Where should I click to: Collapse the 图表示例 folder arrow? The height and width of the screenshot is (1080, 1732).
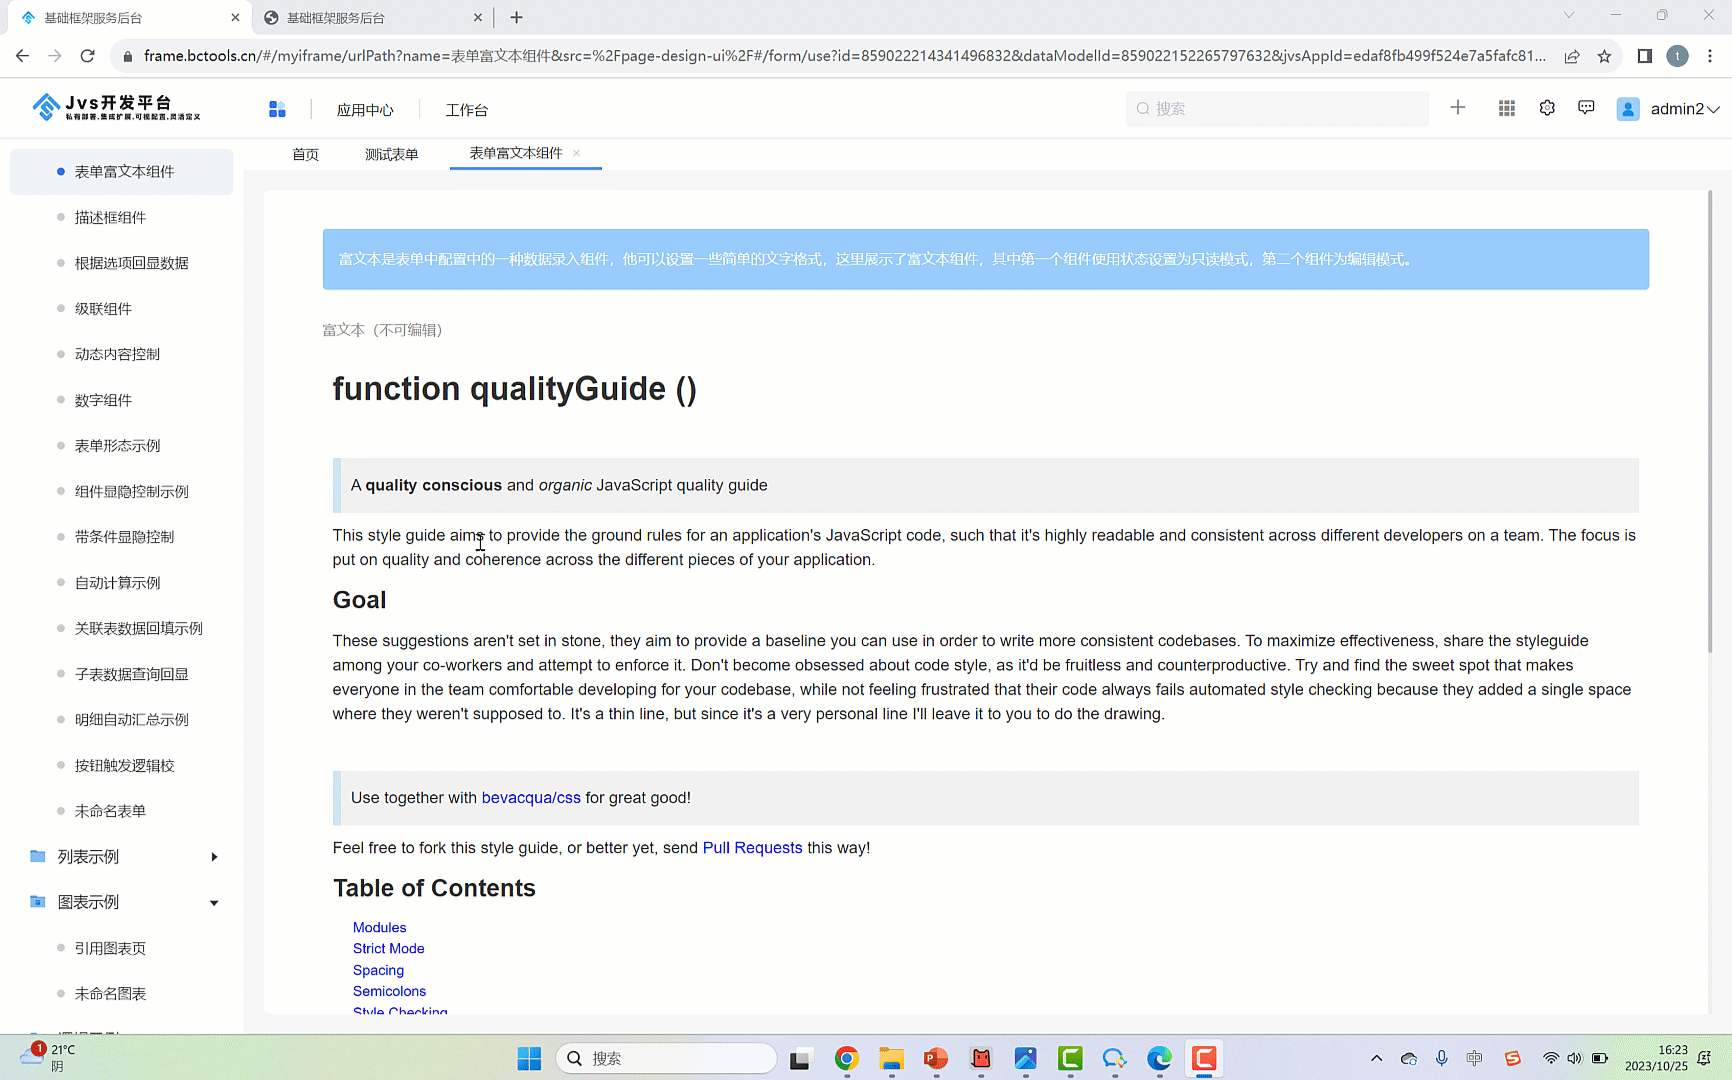click(214, 902)
